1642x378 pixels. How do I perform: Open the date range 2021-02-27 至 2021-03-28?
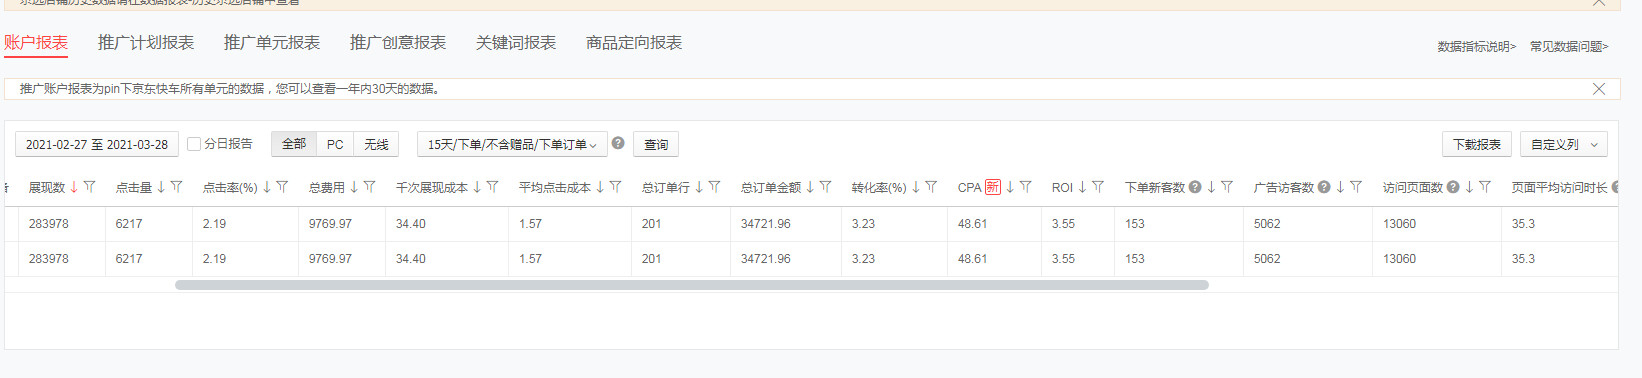click(97, 144)
